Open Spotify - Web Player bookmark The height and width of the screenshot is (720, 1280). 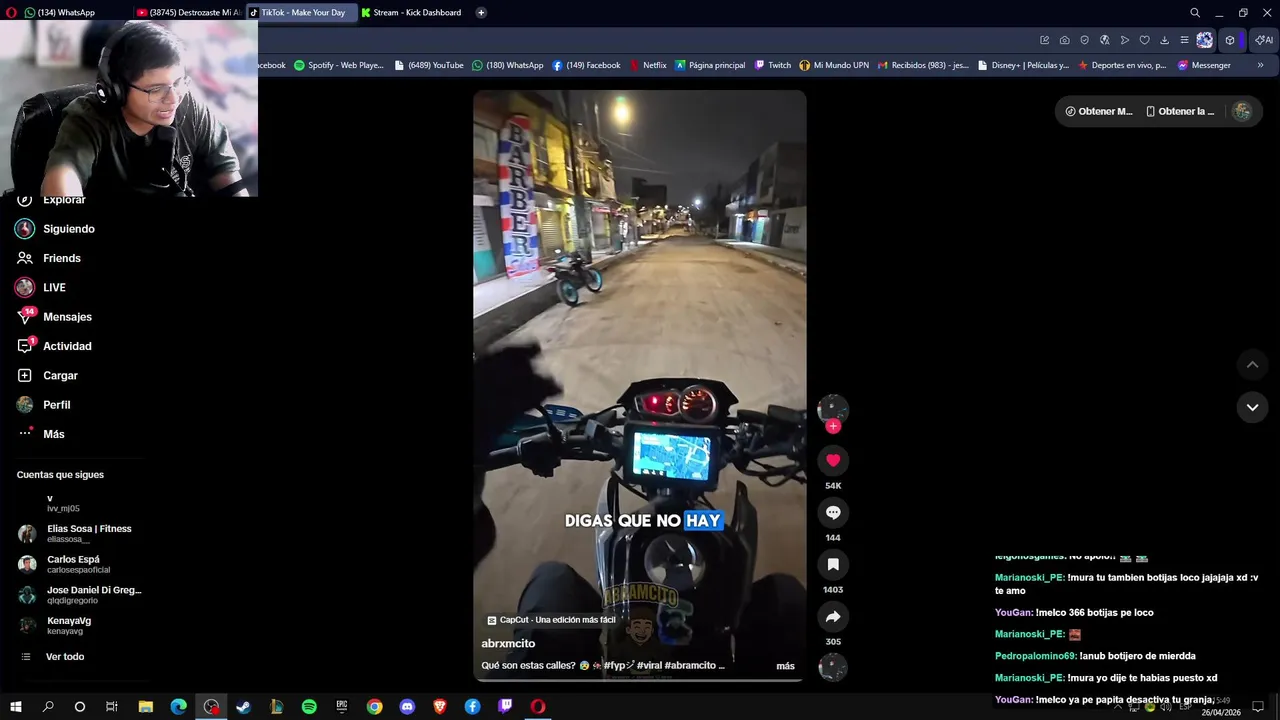(x=339, y=65)
